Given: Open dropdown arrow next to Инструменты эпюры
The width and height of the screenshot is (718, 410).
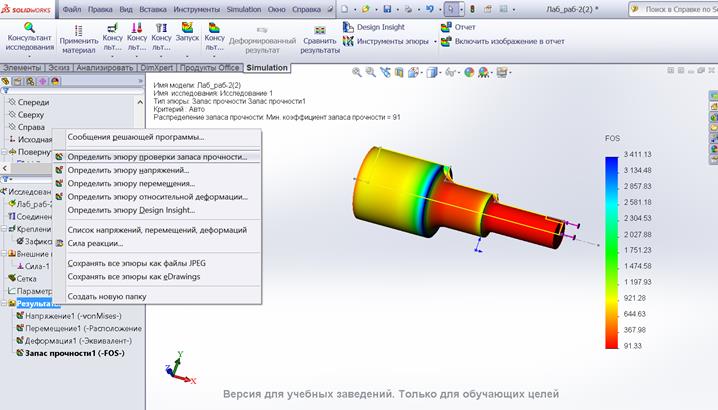Looking at the screenshot, I should tap(435, 42).
